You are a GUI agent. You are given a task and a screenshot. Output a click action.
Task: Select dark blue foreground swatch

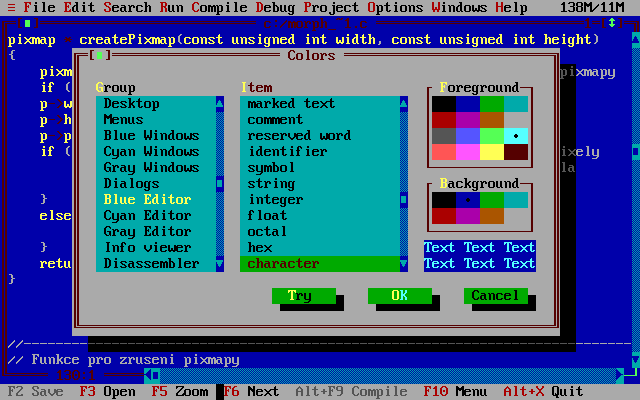tap(468, 104)
